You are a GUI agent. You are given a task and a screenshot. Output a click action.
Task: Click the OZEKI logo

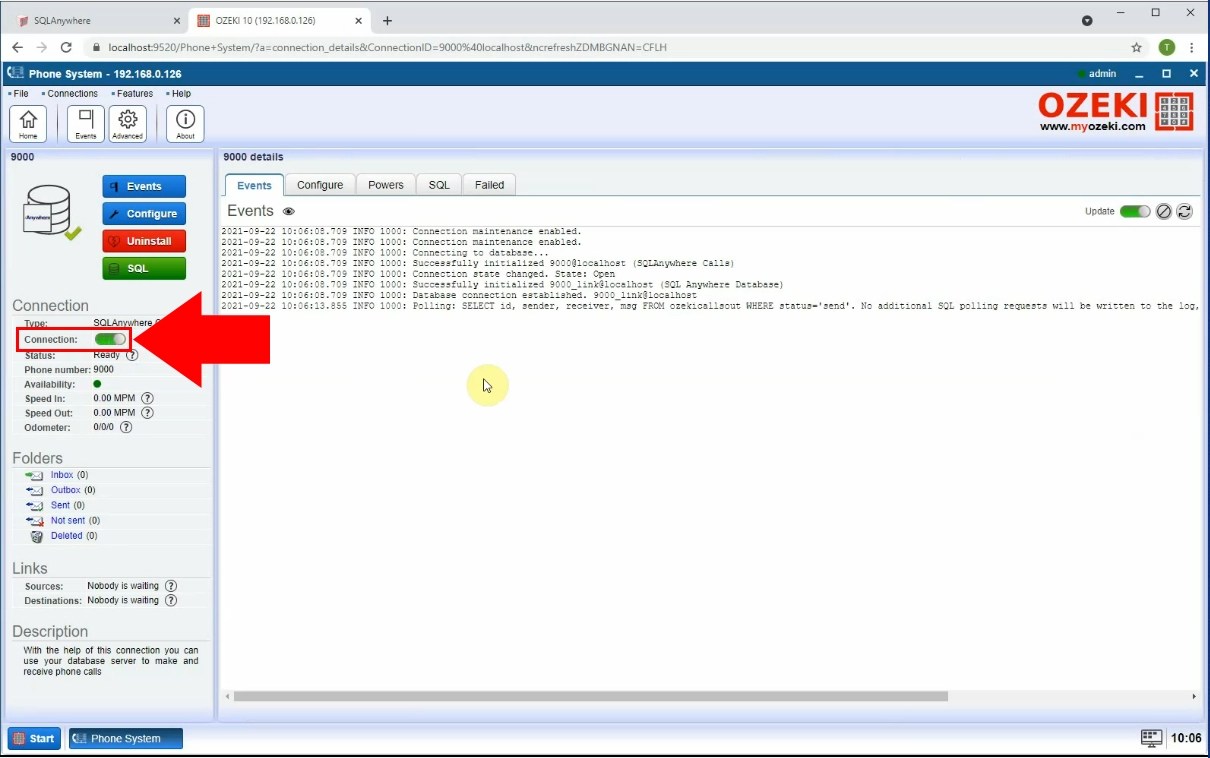(x=1116, y=112)
